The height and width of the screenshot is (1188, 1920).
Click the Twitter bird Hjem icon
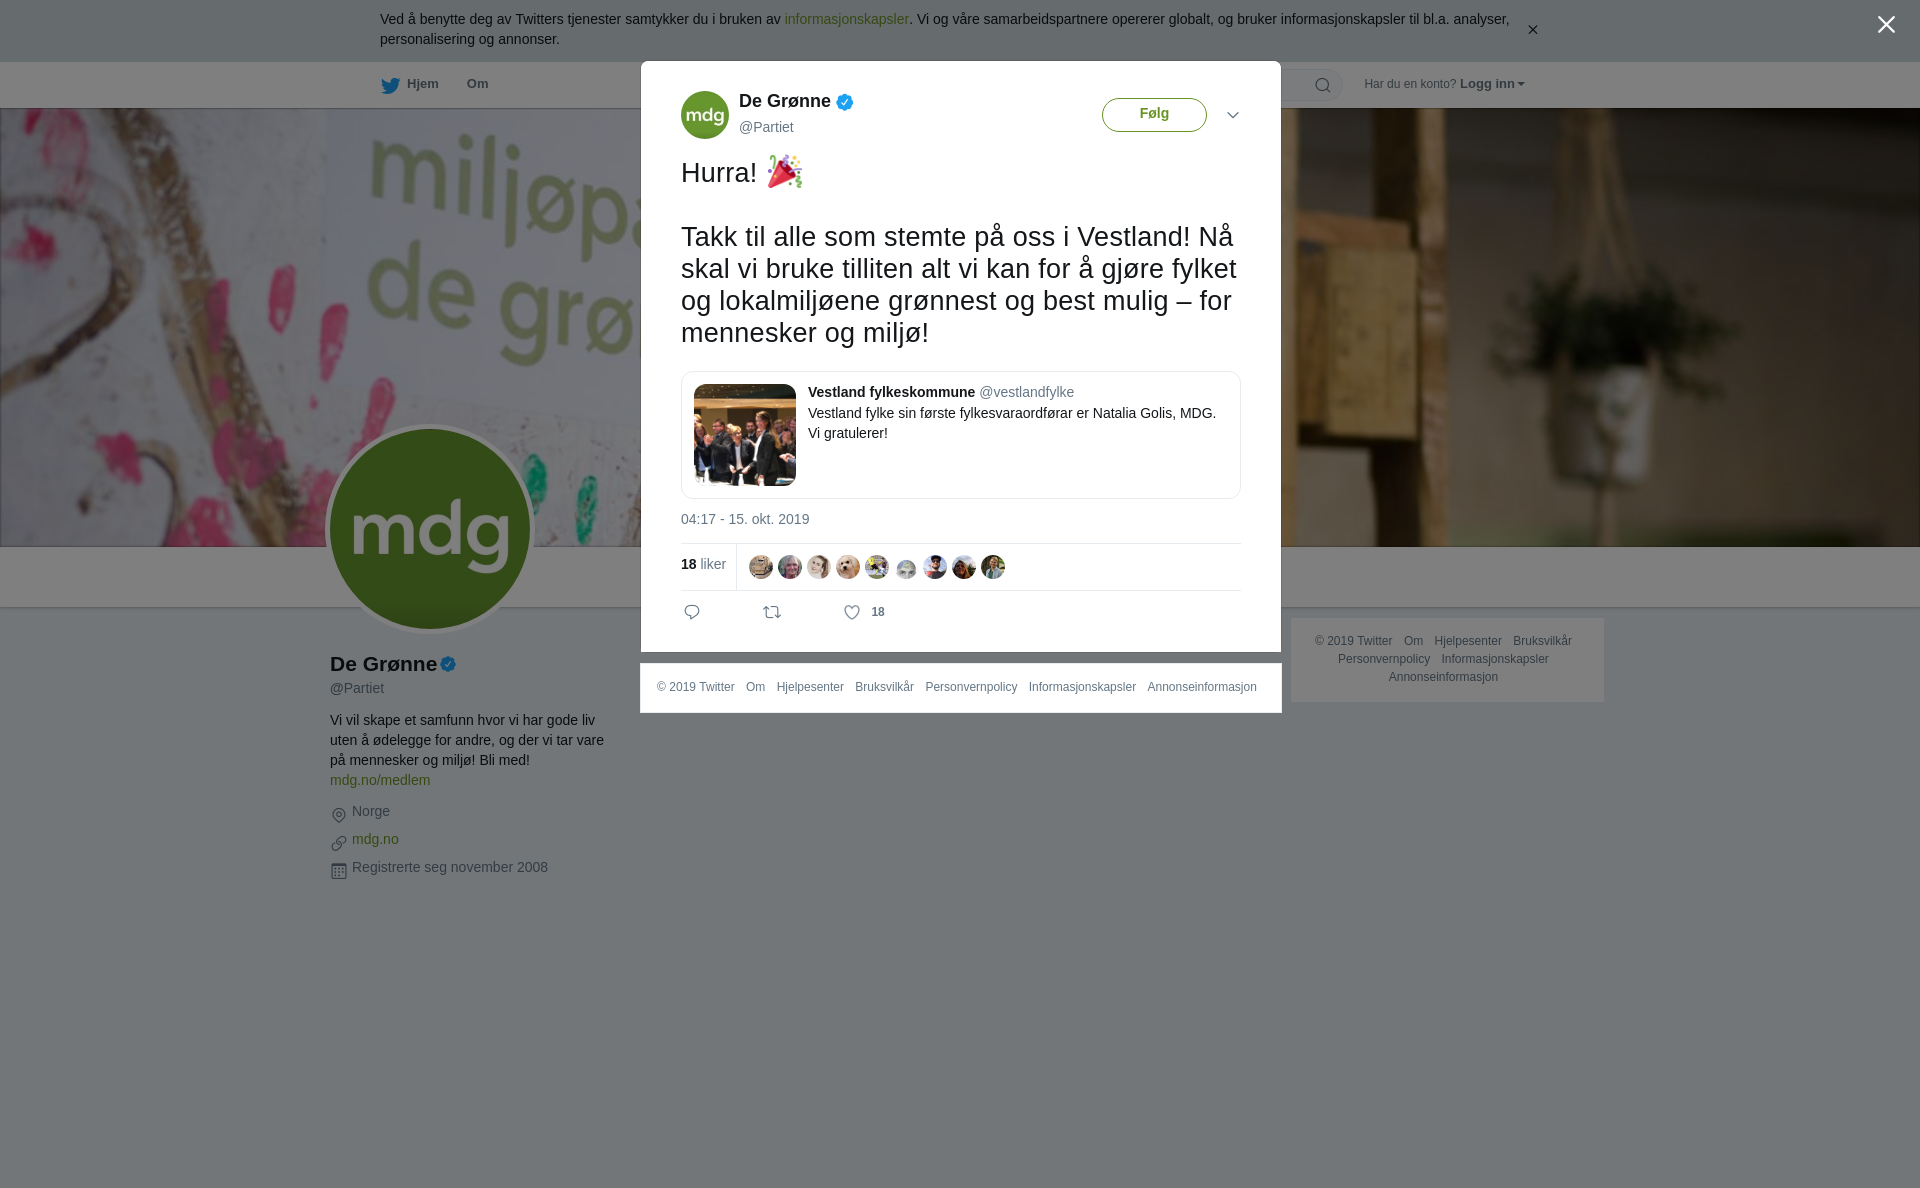390,85
